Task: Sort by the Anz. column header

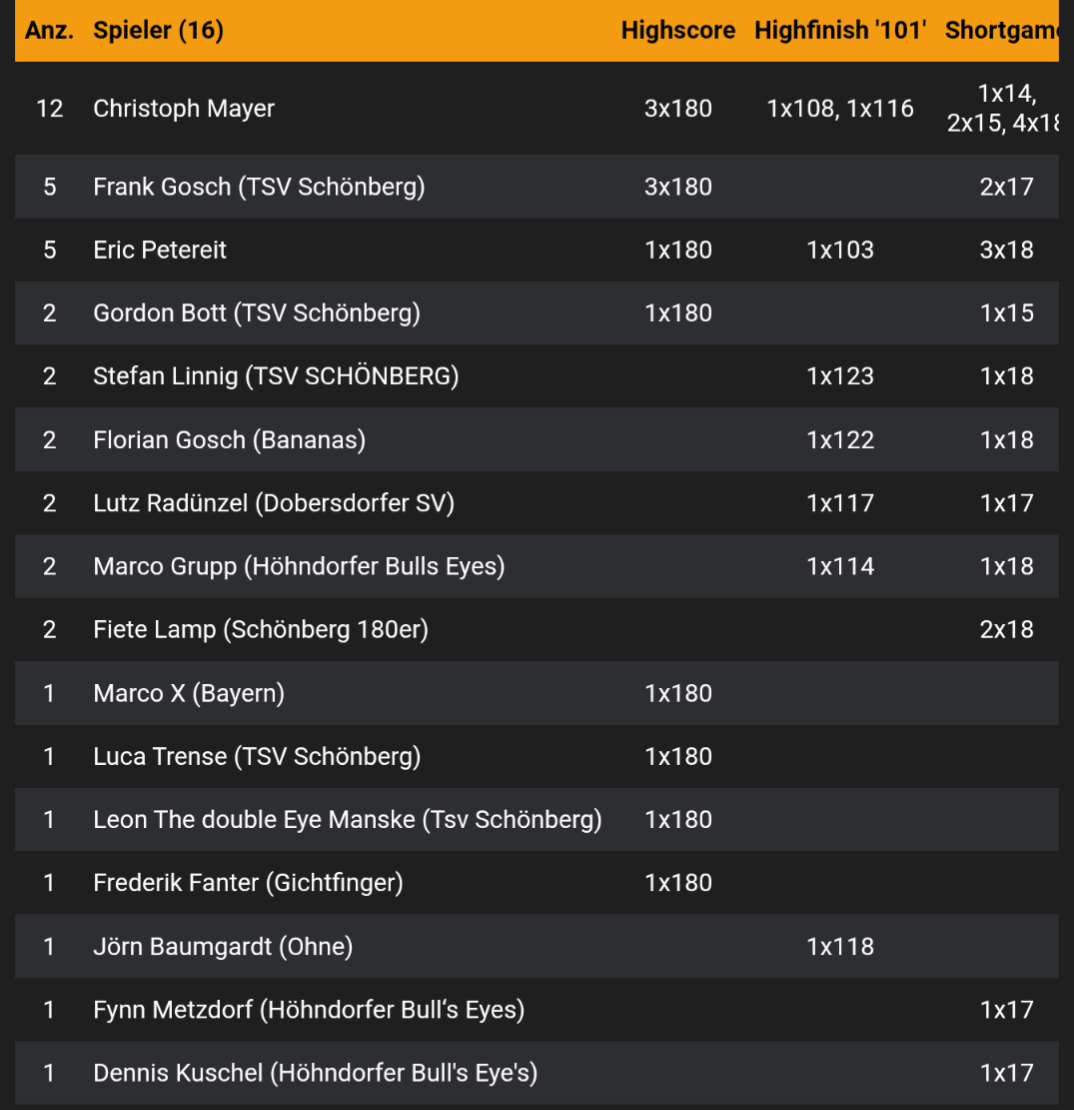Action: tap(49, 30)
